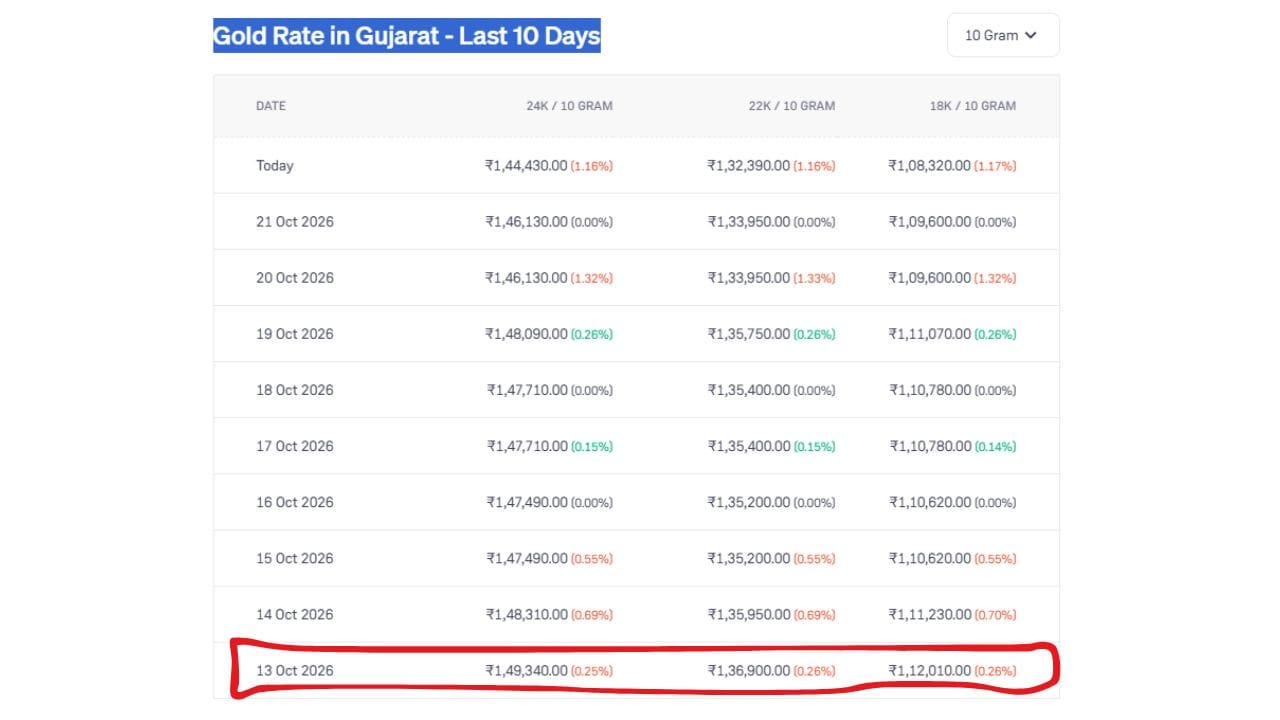Select 22K price ₹1,35,750.00 on 19 Oct
This screenshot has width=1280, height=720.
coord(749,334)
